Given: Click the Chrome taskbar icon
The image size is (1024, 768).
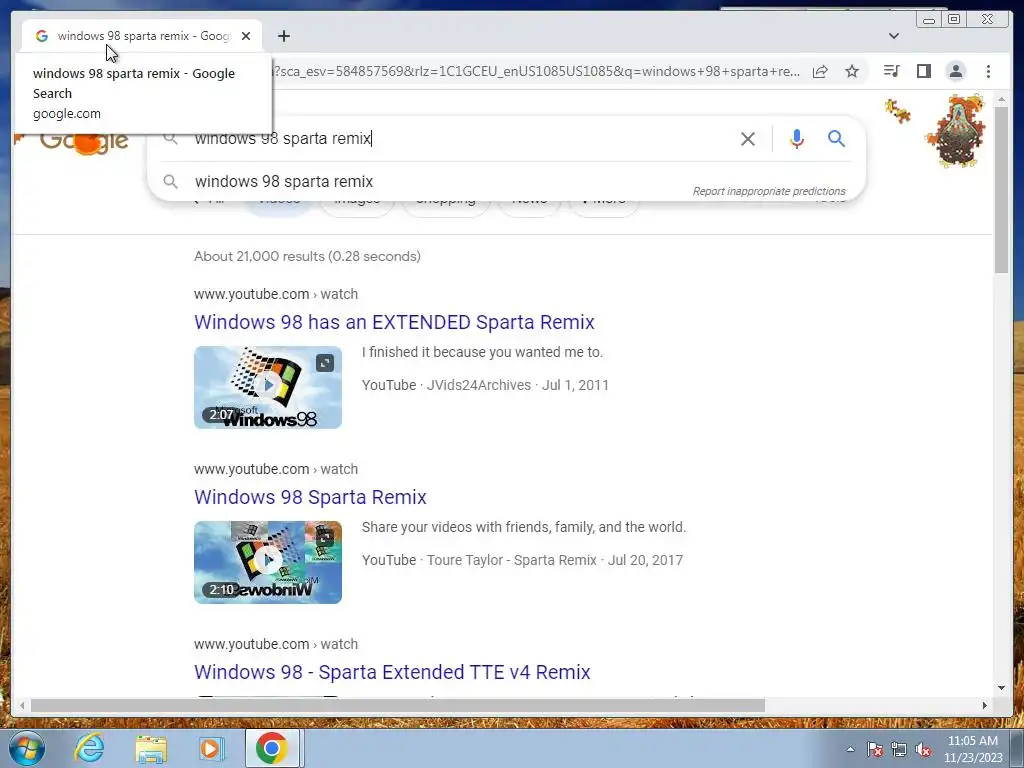Looking at the screenshot, I should (x=272, y=748).
